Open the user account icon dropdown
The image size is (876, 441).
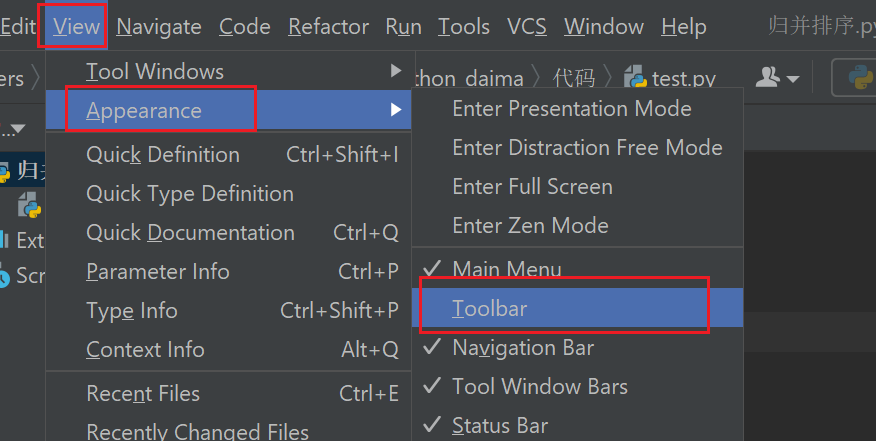[768, 77]
